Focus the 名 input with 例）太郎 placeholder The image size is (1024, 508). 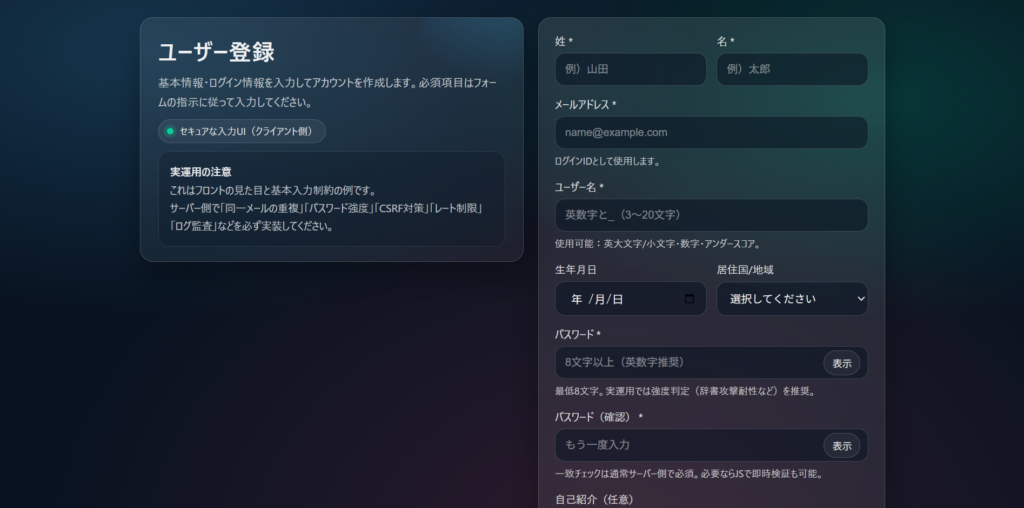[x=792, y=69]
